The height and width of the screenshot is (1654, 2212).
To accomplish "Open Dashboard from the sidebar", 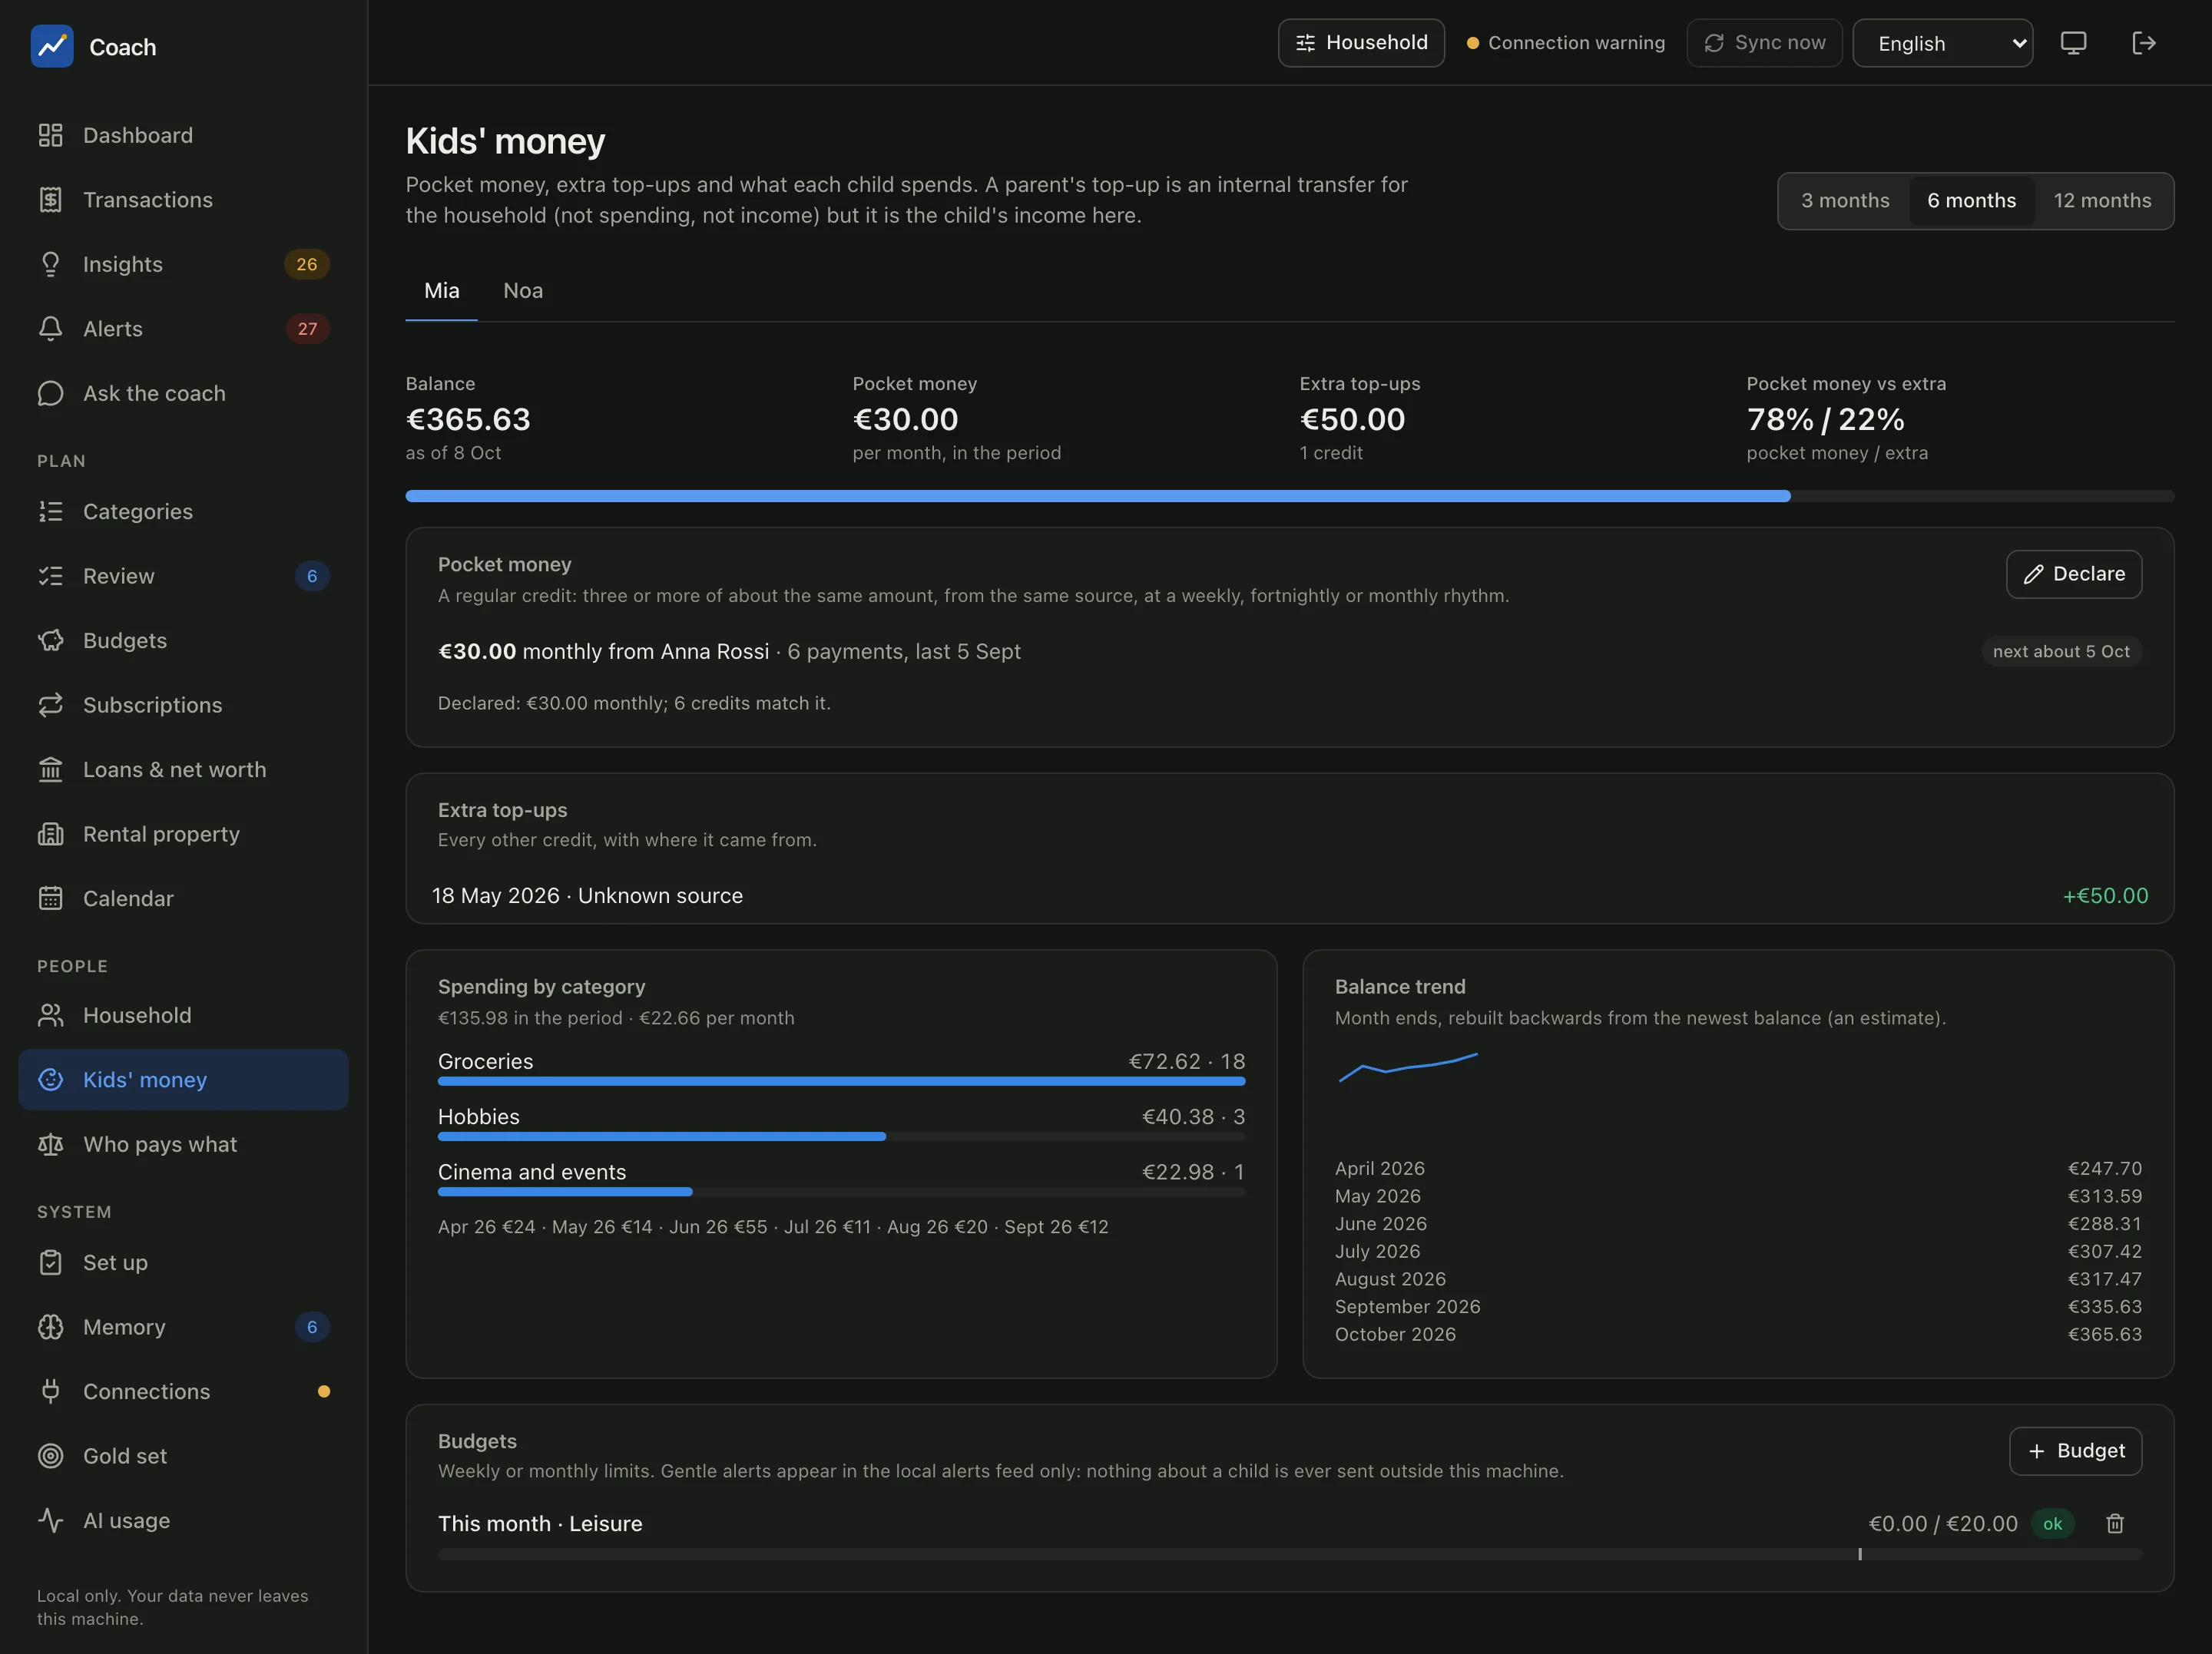I will 183,135.
